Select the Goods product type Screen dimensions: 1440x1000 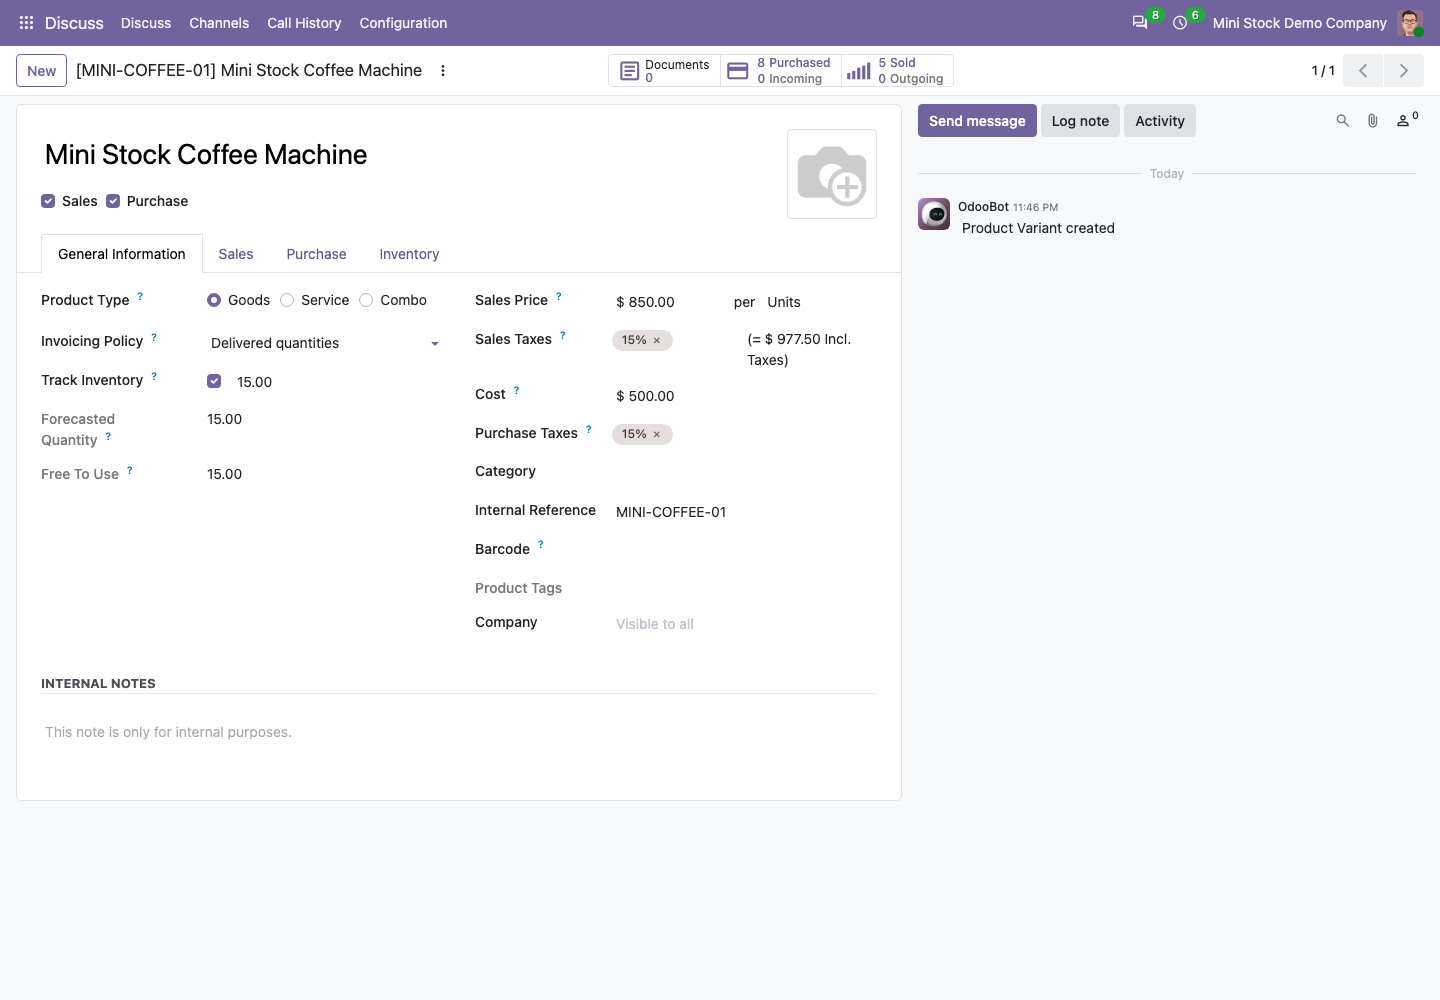214,300
